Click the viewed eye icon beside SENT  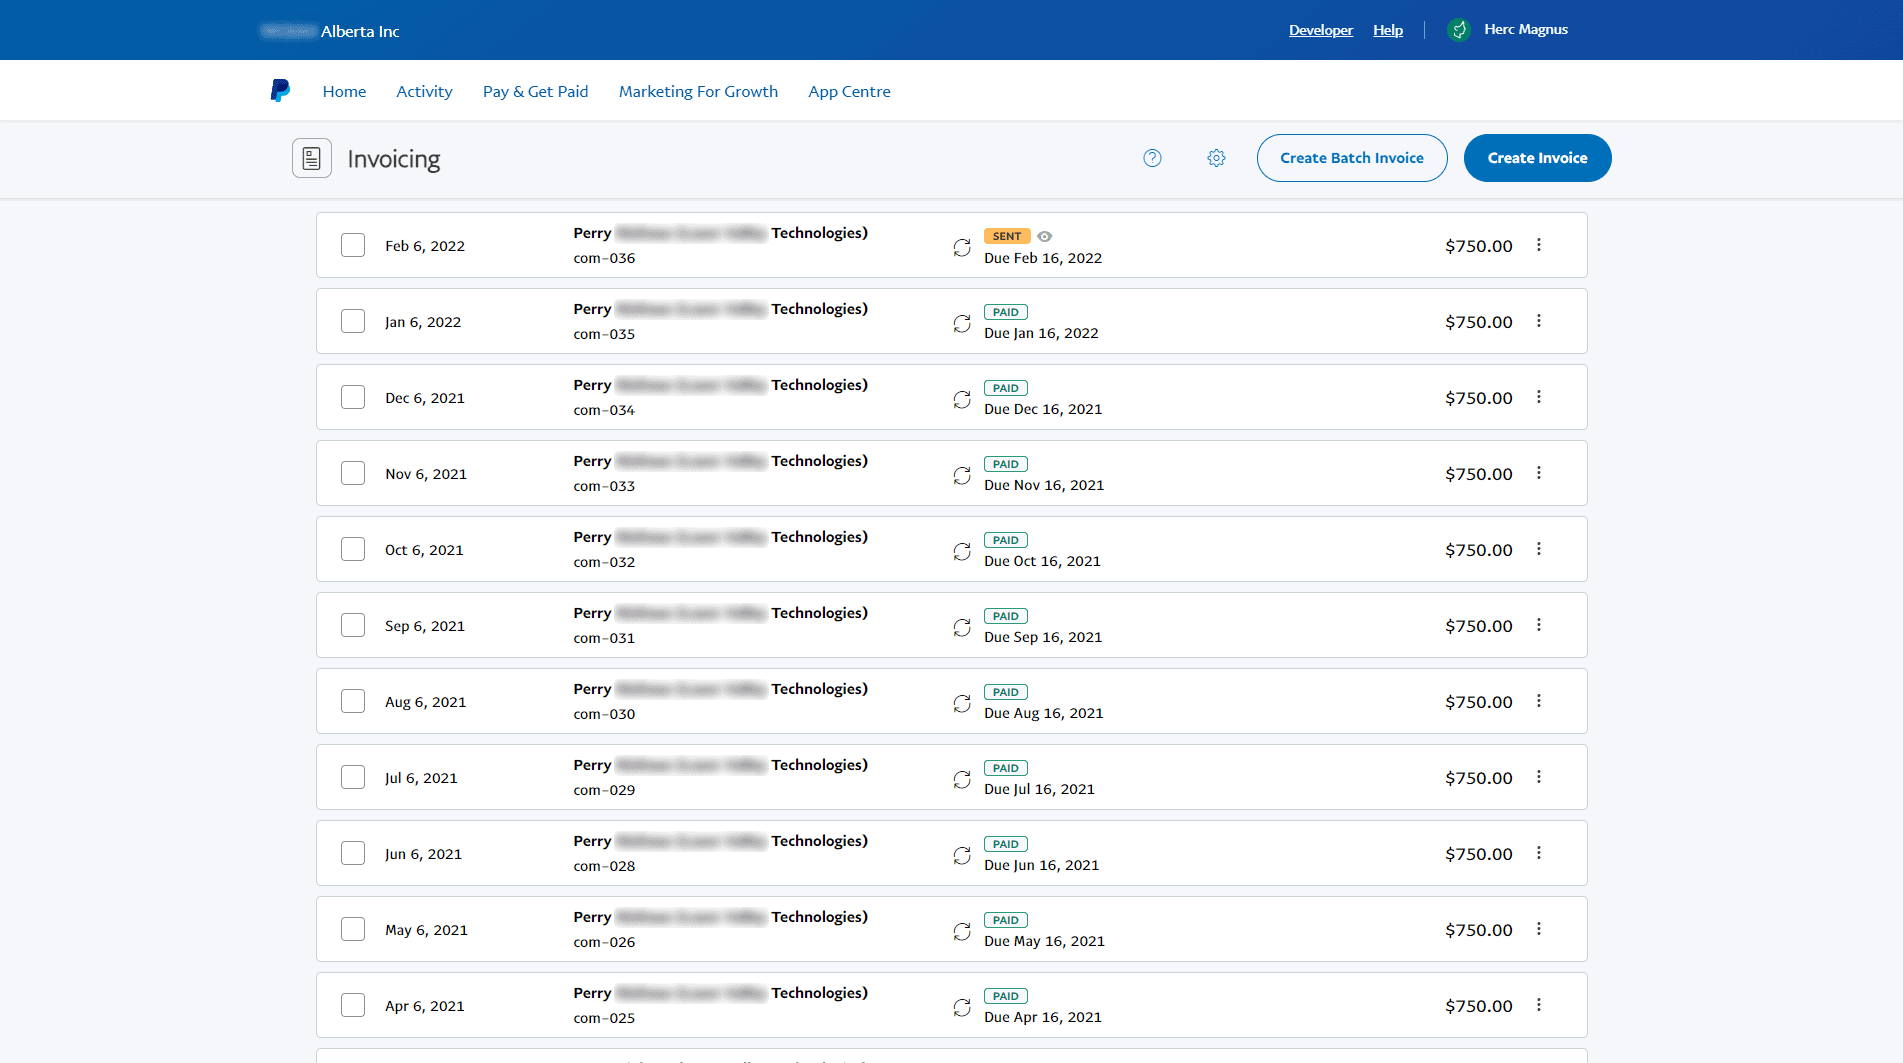1044,237
